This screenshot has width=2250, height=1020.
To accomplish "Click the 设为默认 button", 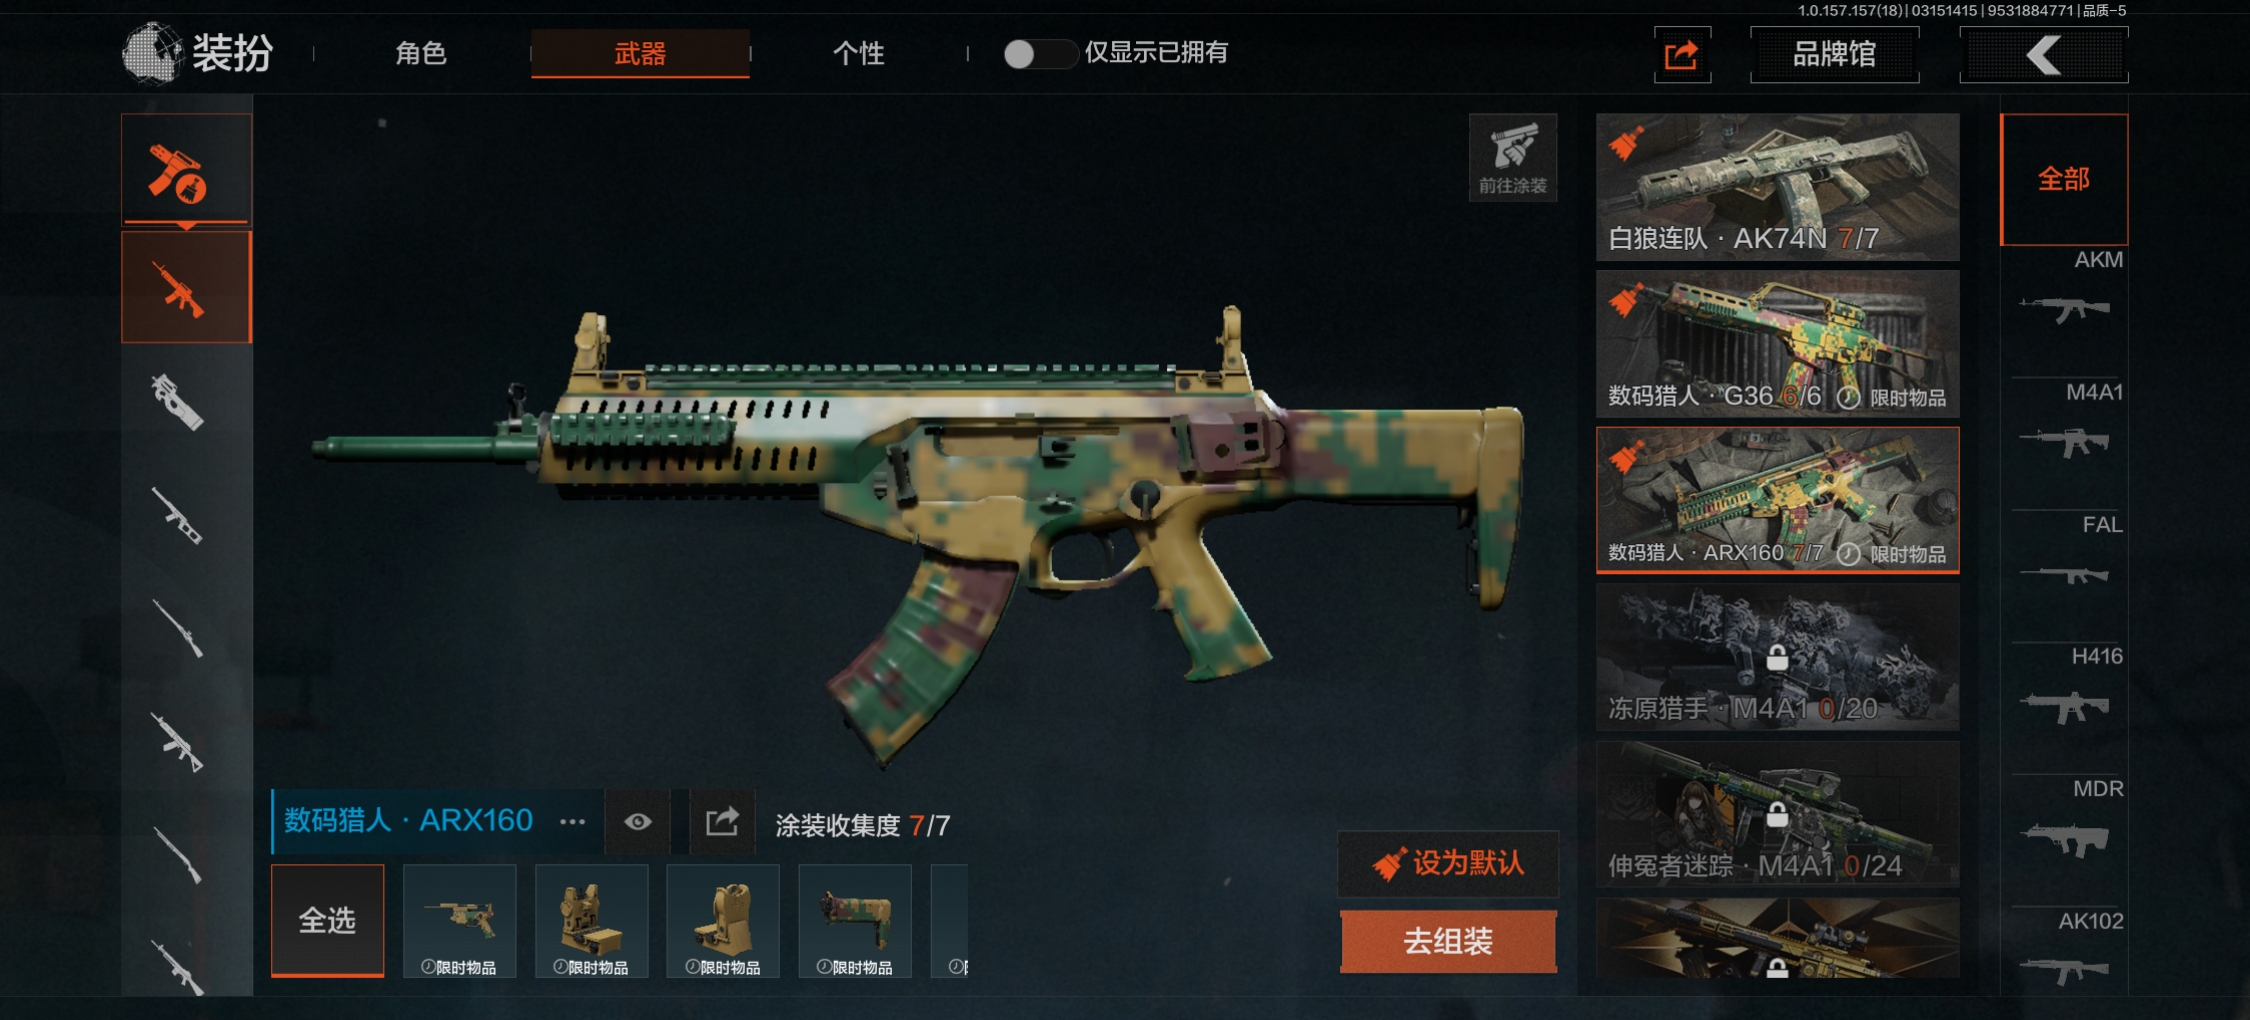I will tap(1448, 863).
